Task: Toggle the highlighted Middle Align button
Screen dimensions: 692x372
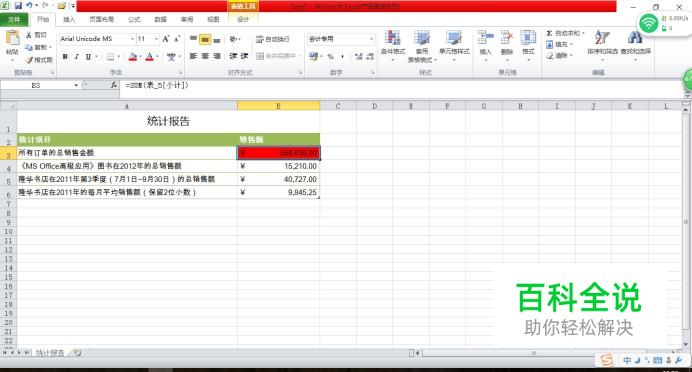Action: pos(205,39)
